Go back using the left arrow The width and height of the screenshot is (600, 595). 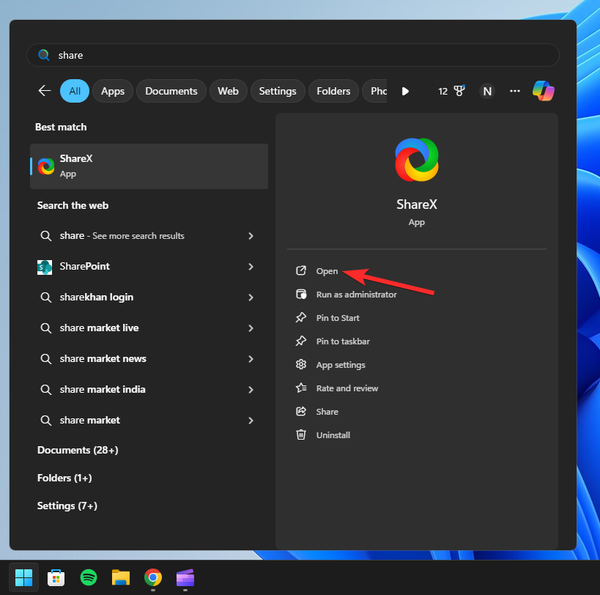coord(44,91)
